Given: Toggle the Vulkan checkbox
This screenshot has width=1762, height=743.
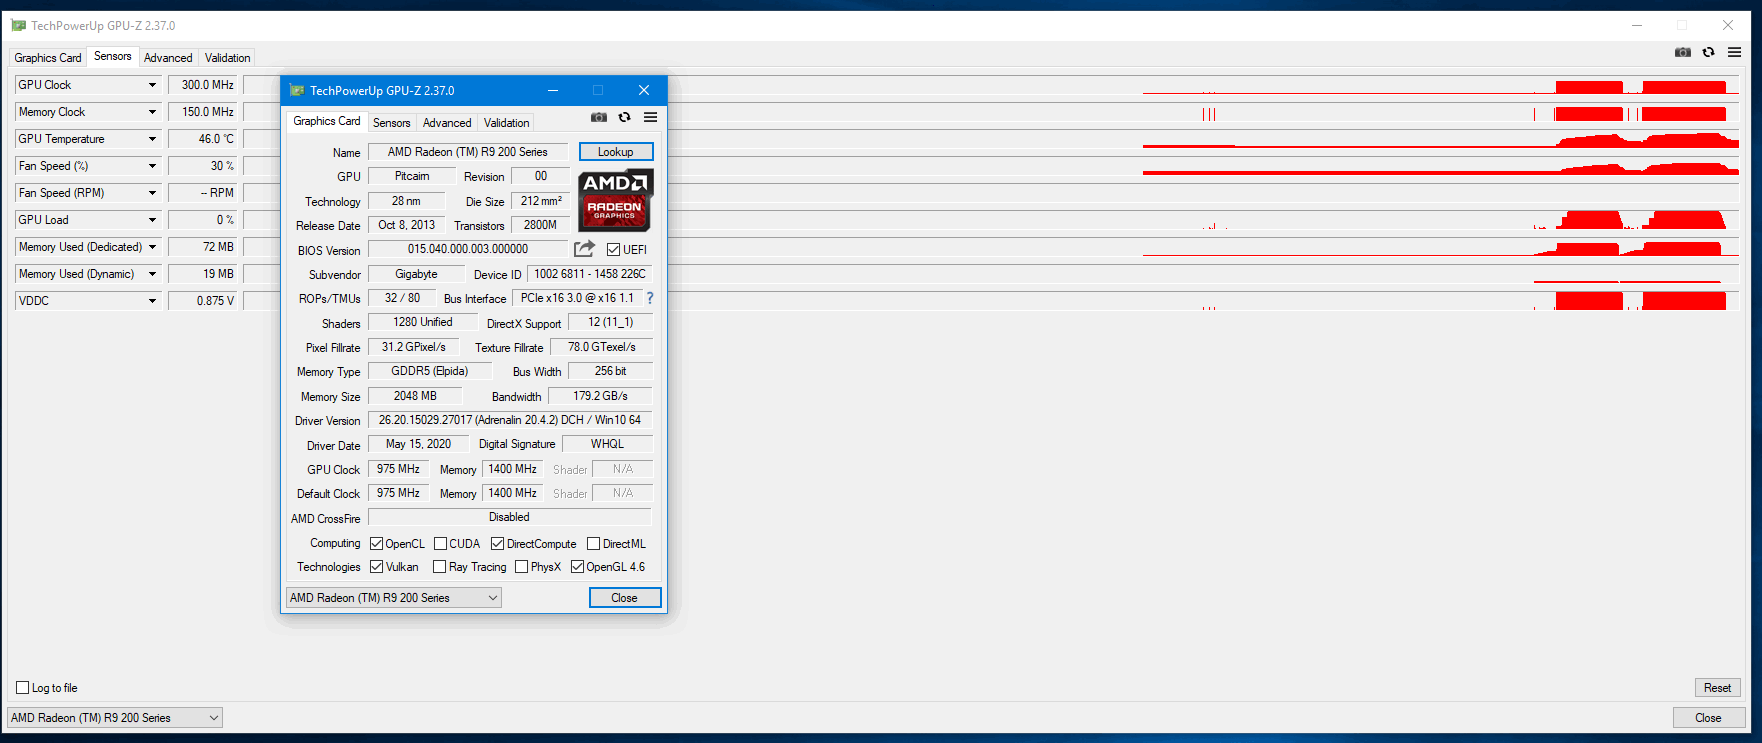Looking at the screenshot, I should [377, 567].
